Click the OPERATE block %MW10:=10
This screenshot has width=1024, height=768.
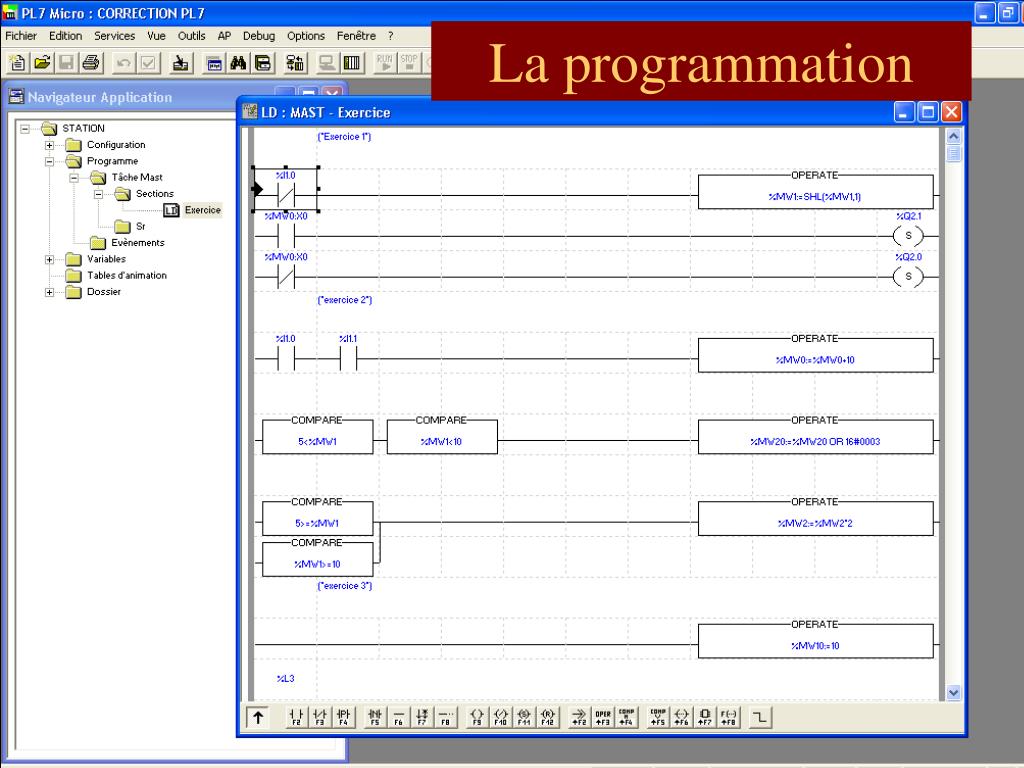[815, 641]
